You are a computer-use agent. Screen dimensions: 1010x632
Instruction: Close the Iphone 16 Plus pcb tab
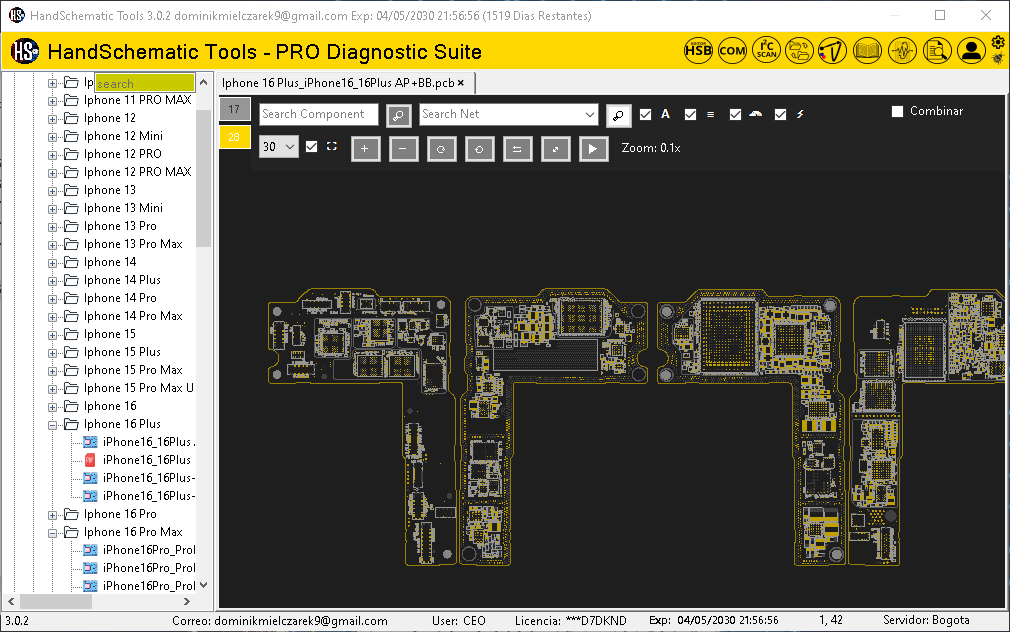click(461, 83)
